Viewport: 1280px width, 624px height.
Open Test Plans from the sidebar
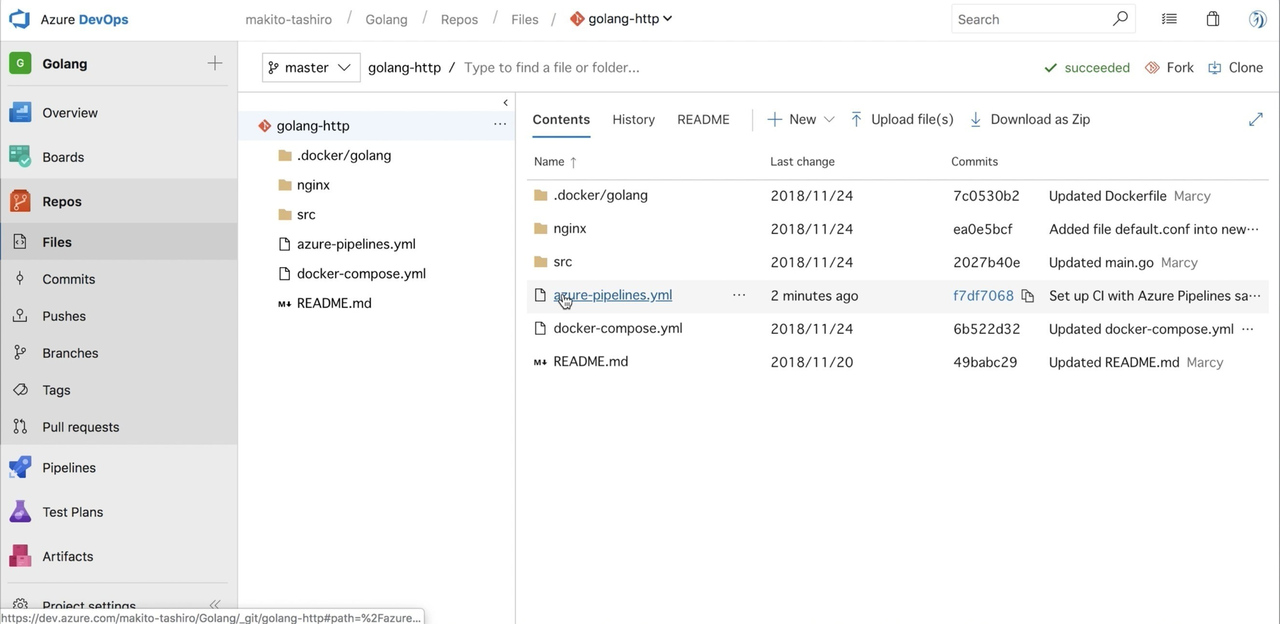72,511
